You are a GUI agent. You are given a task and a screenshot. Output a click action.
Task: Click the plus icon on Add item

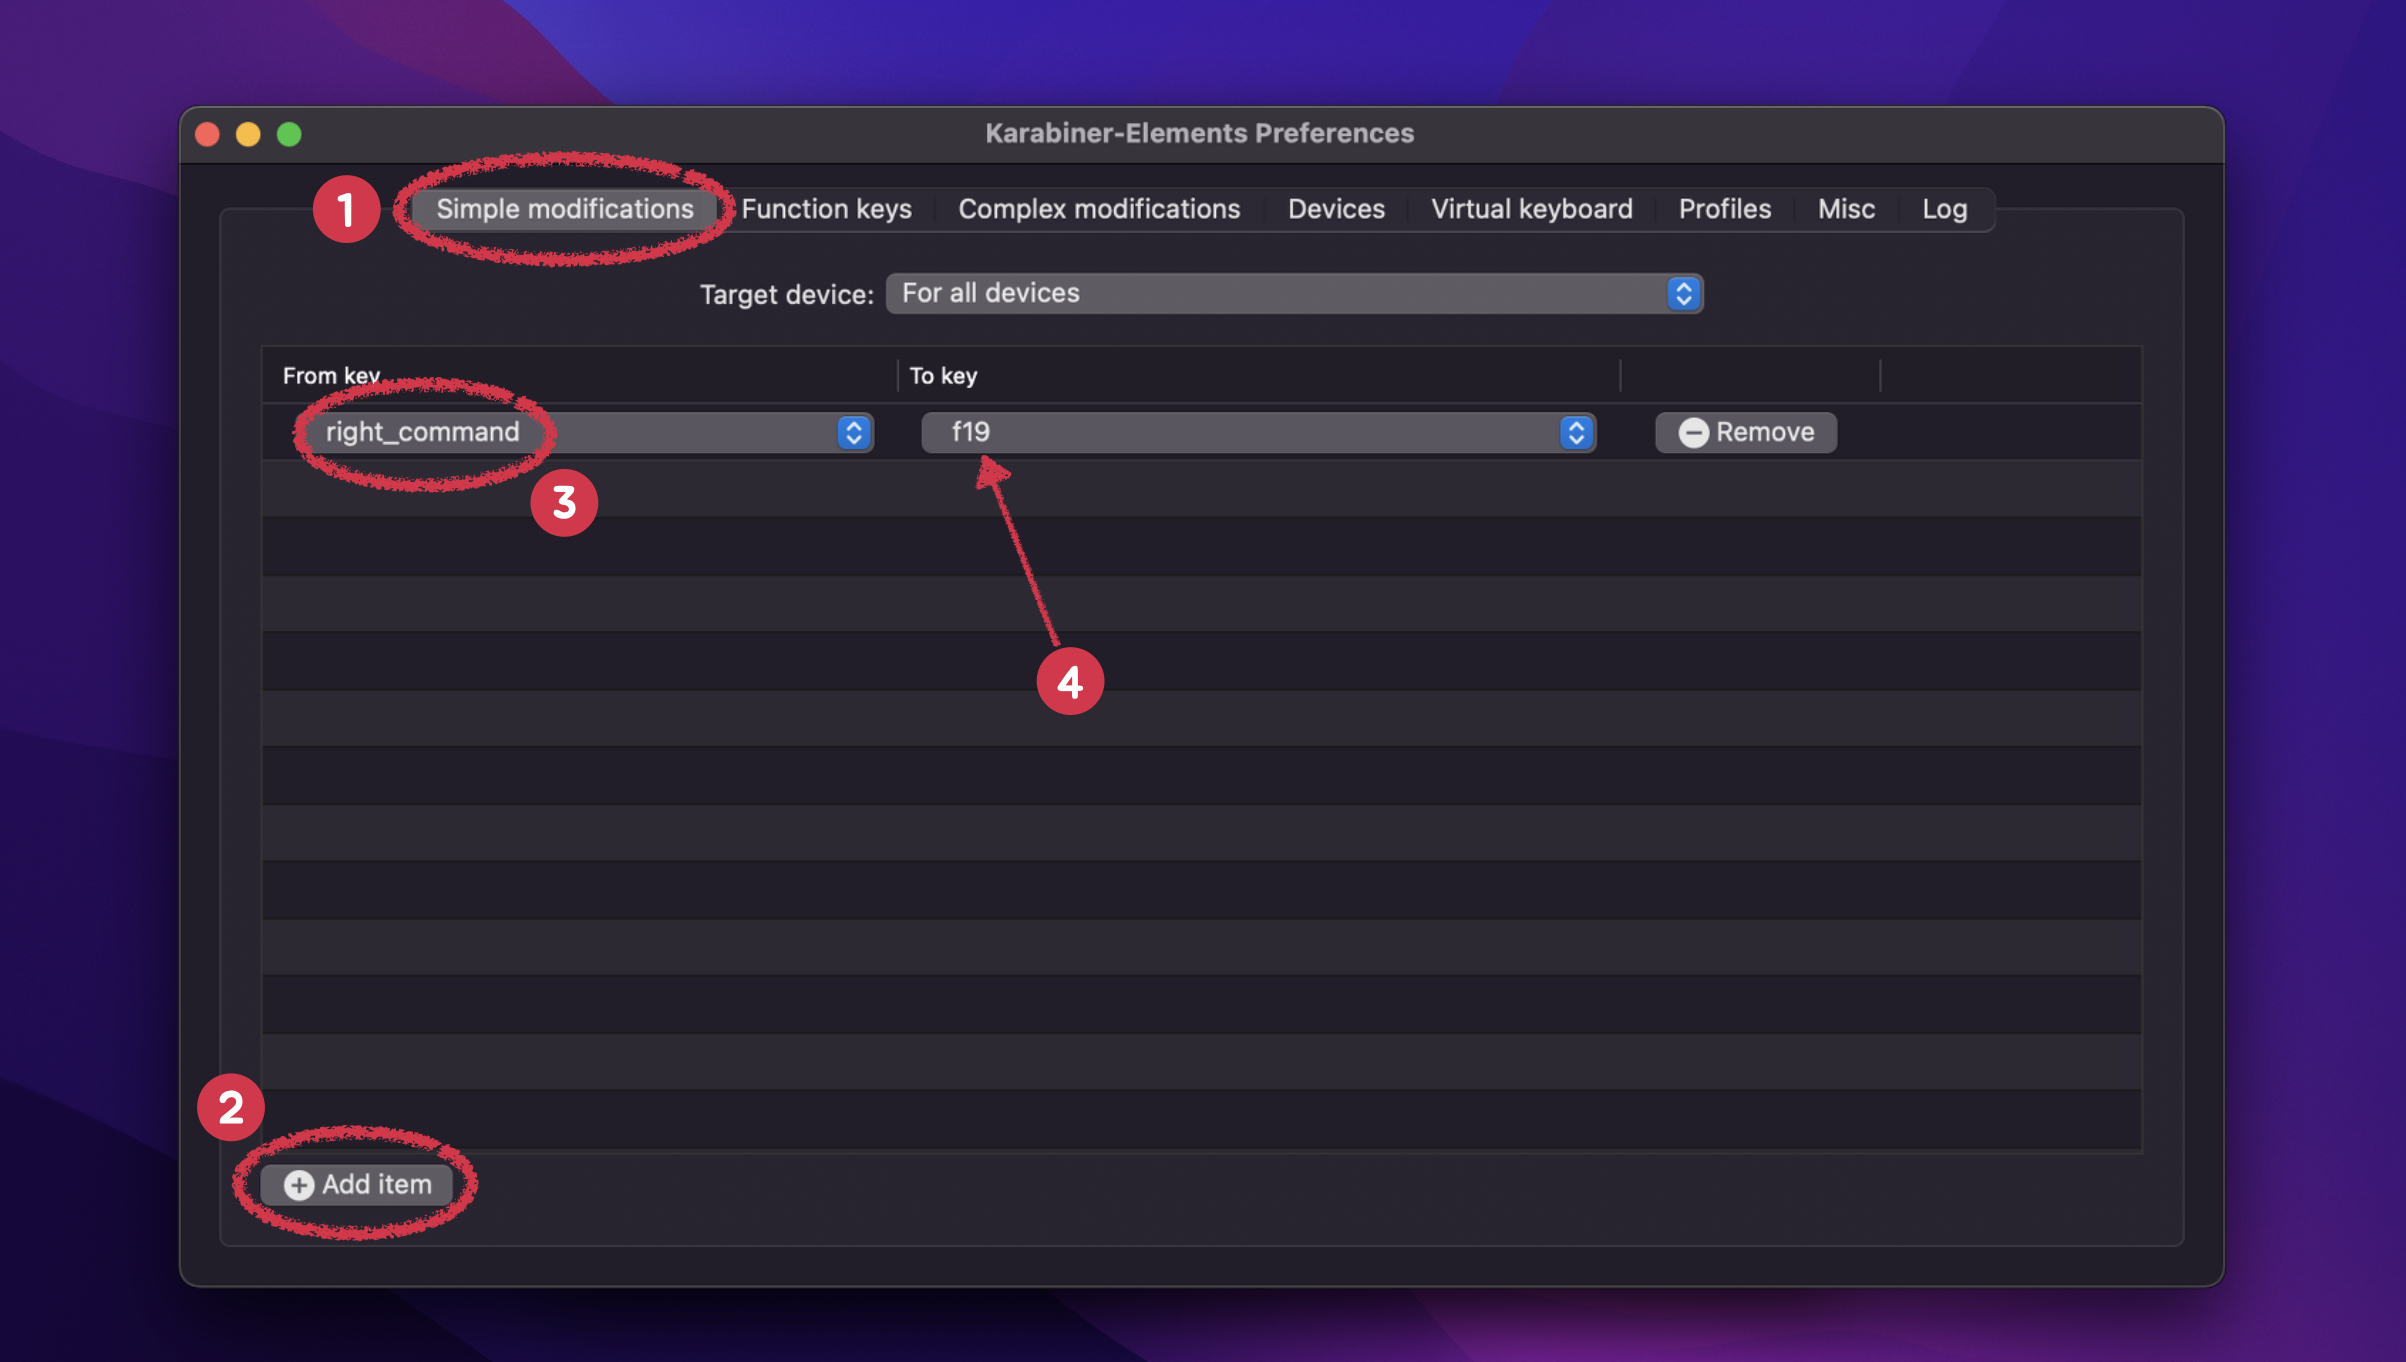click(298, 1185)
